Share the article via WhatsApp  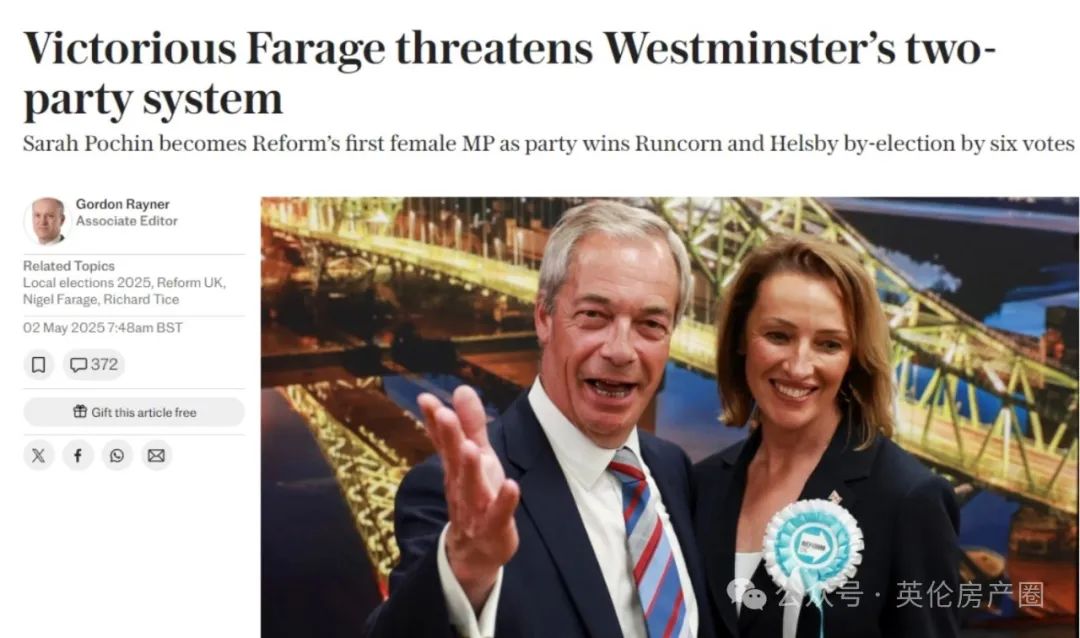[x=117, y=455]
